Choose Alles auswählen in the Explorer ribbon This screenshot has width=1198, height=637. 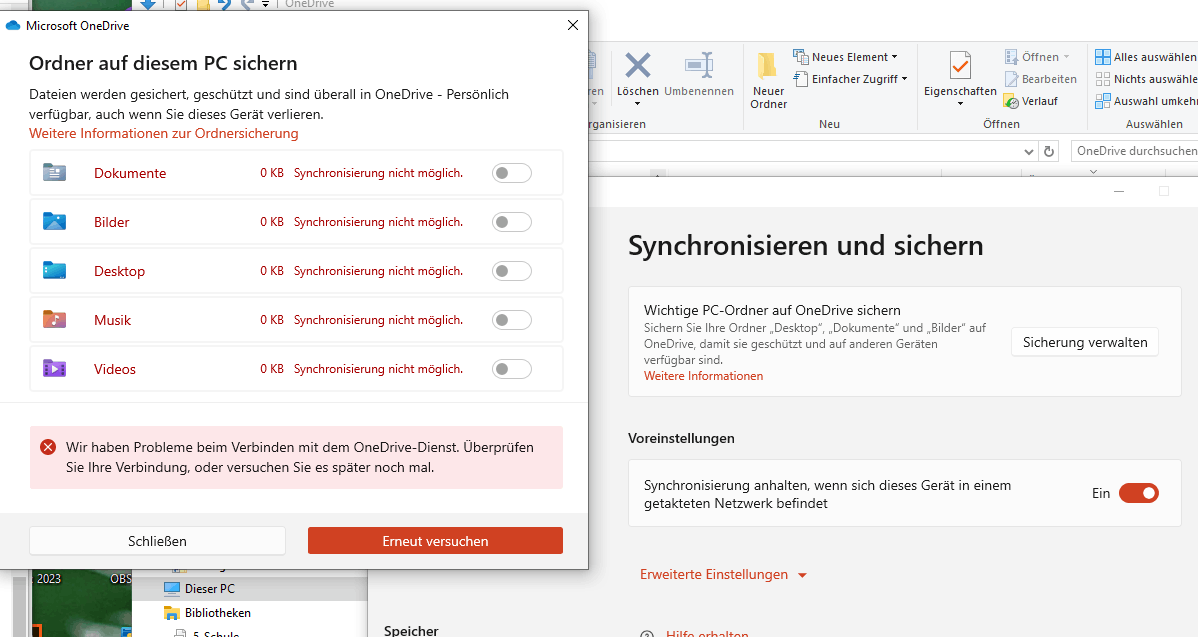(x=1146, y=57)
